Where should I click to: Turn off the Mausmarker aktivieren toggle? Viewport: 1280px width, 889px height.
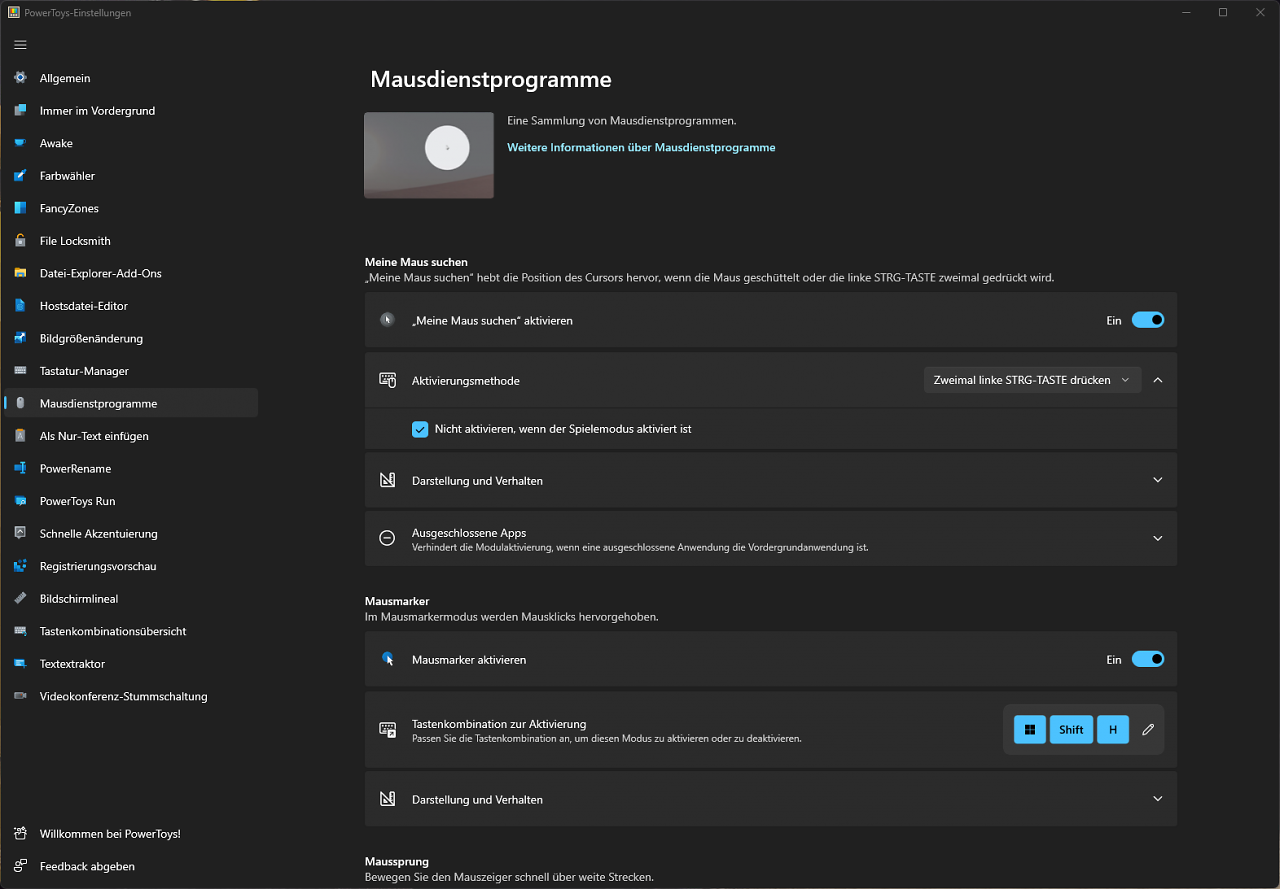(1148, 659)
